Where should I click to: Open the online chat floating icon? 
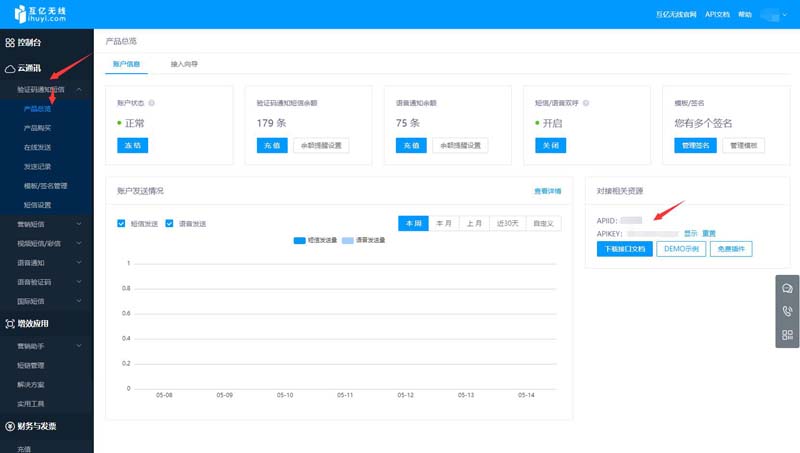[787, 289]
